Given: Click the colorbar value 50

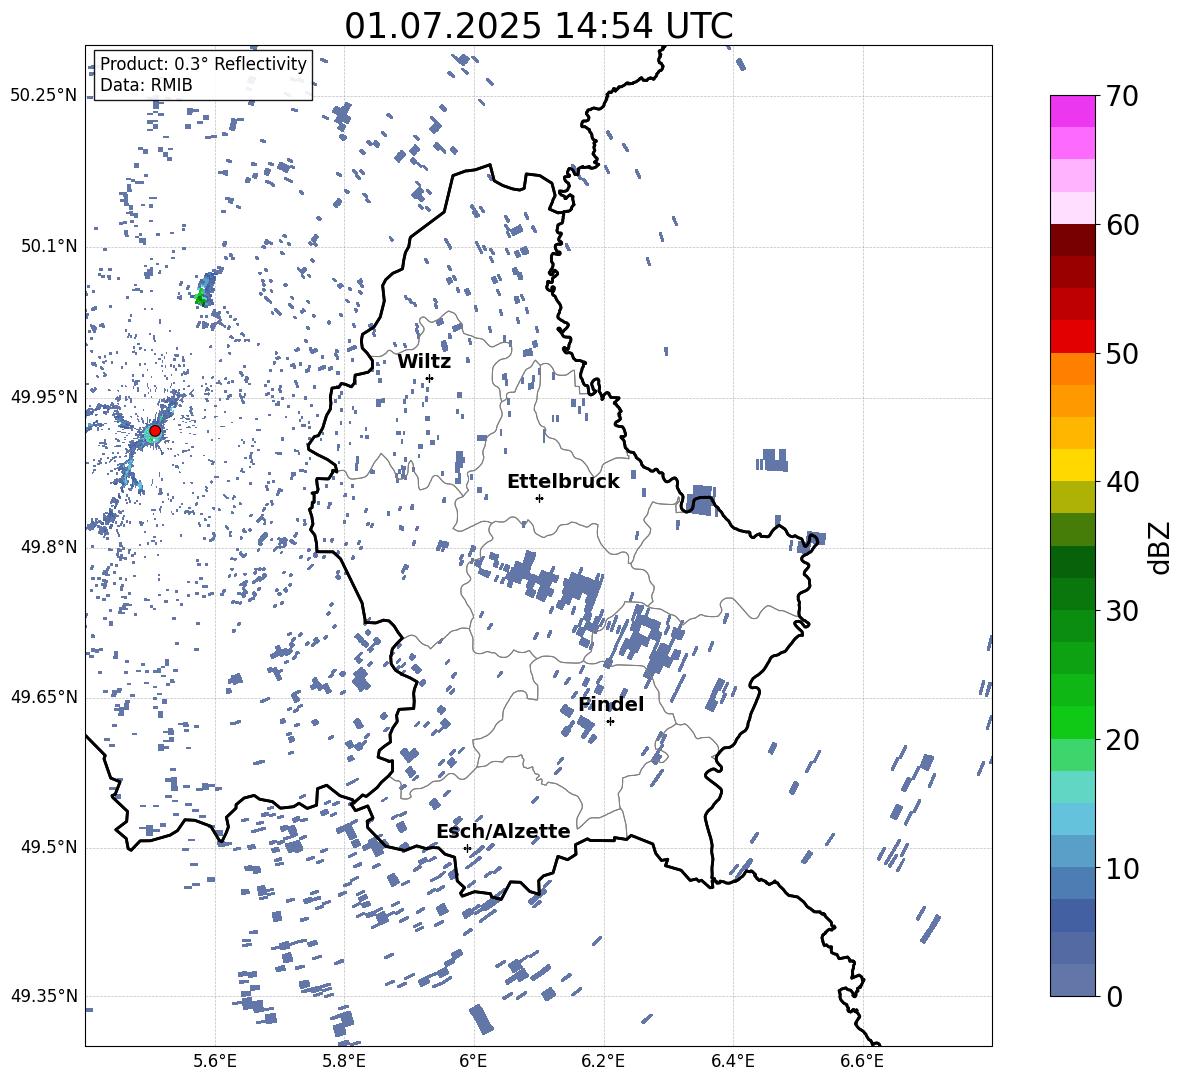Looking at the screenshot, I should tap(1122, 353).
